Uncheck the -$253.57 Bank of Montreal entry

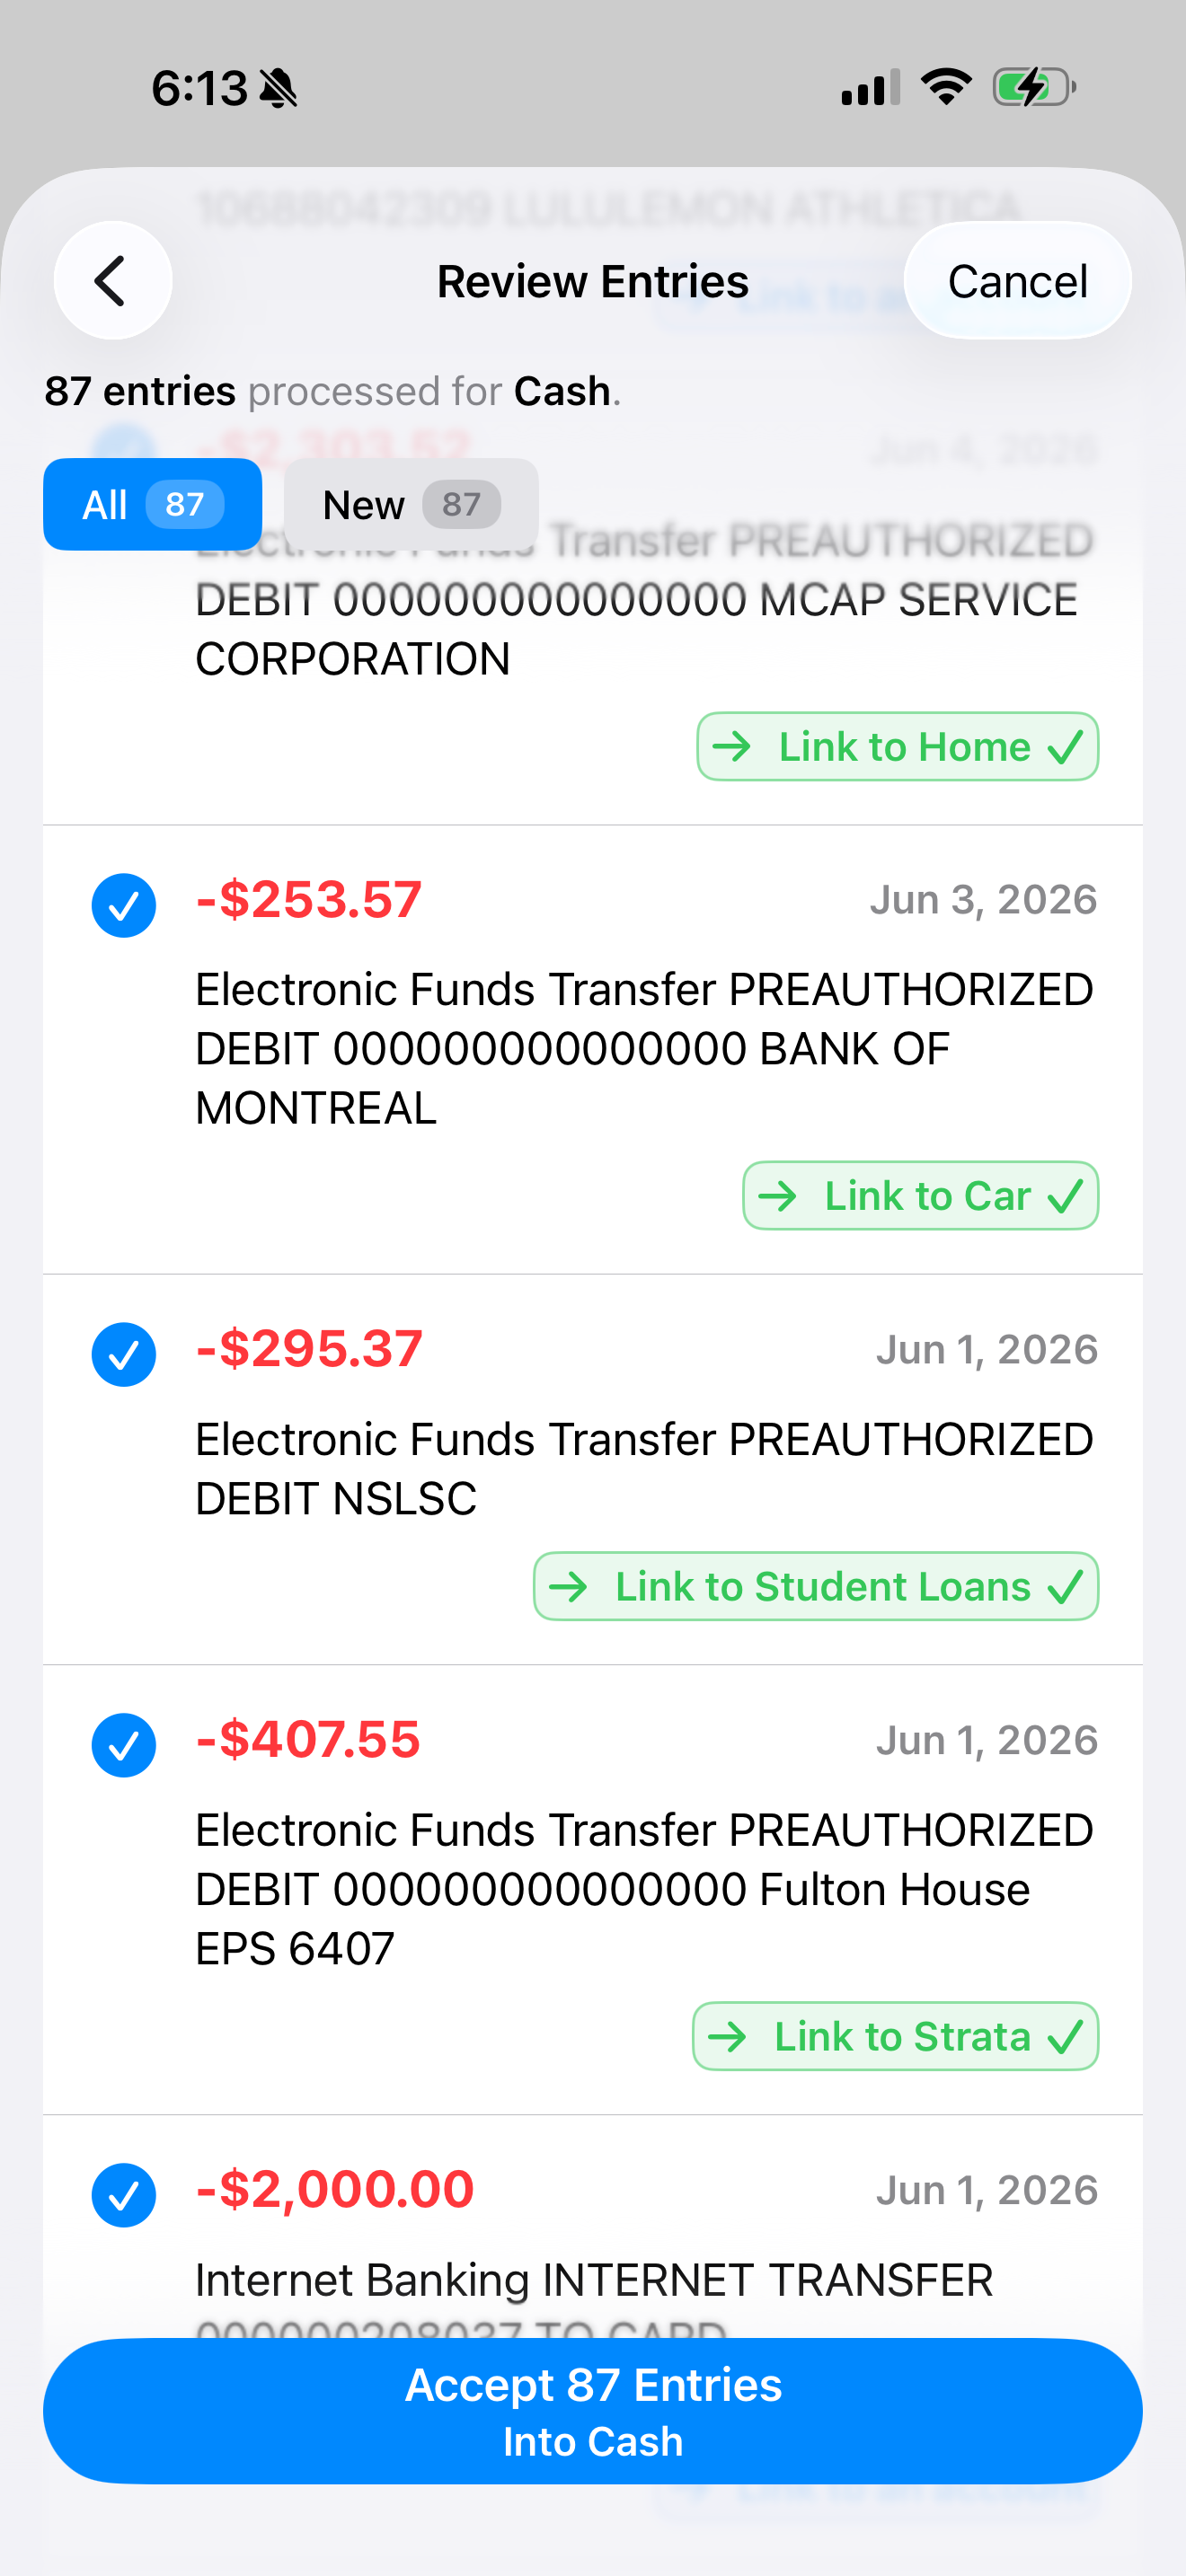tap(124, 905)
